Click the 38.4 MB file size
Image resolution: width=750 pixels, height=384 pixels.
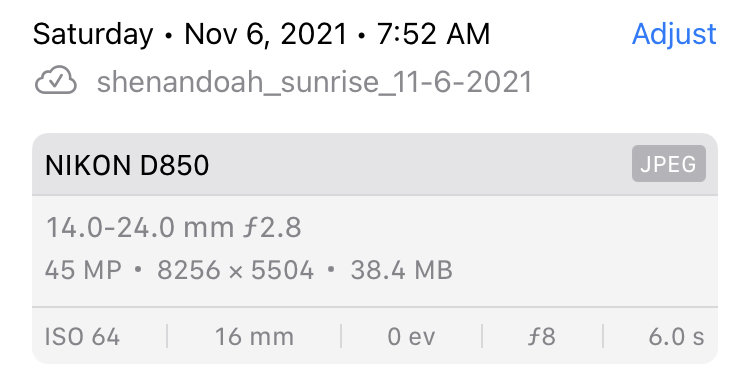[x=401, y=270]
